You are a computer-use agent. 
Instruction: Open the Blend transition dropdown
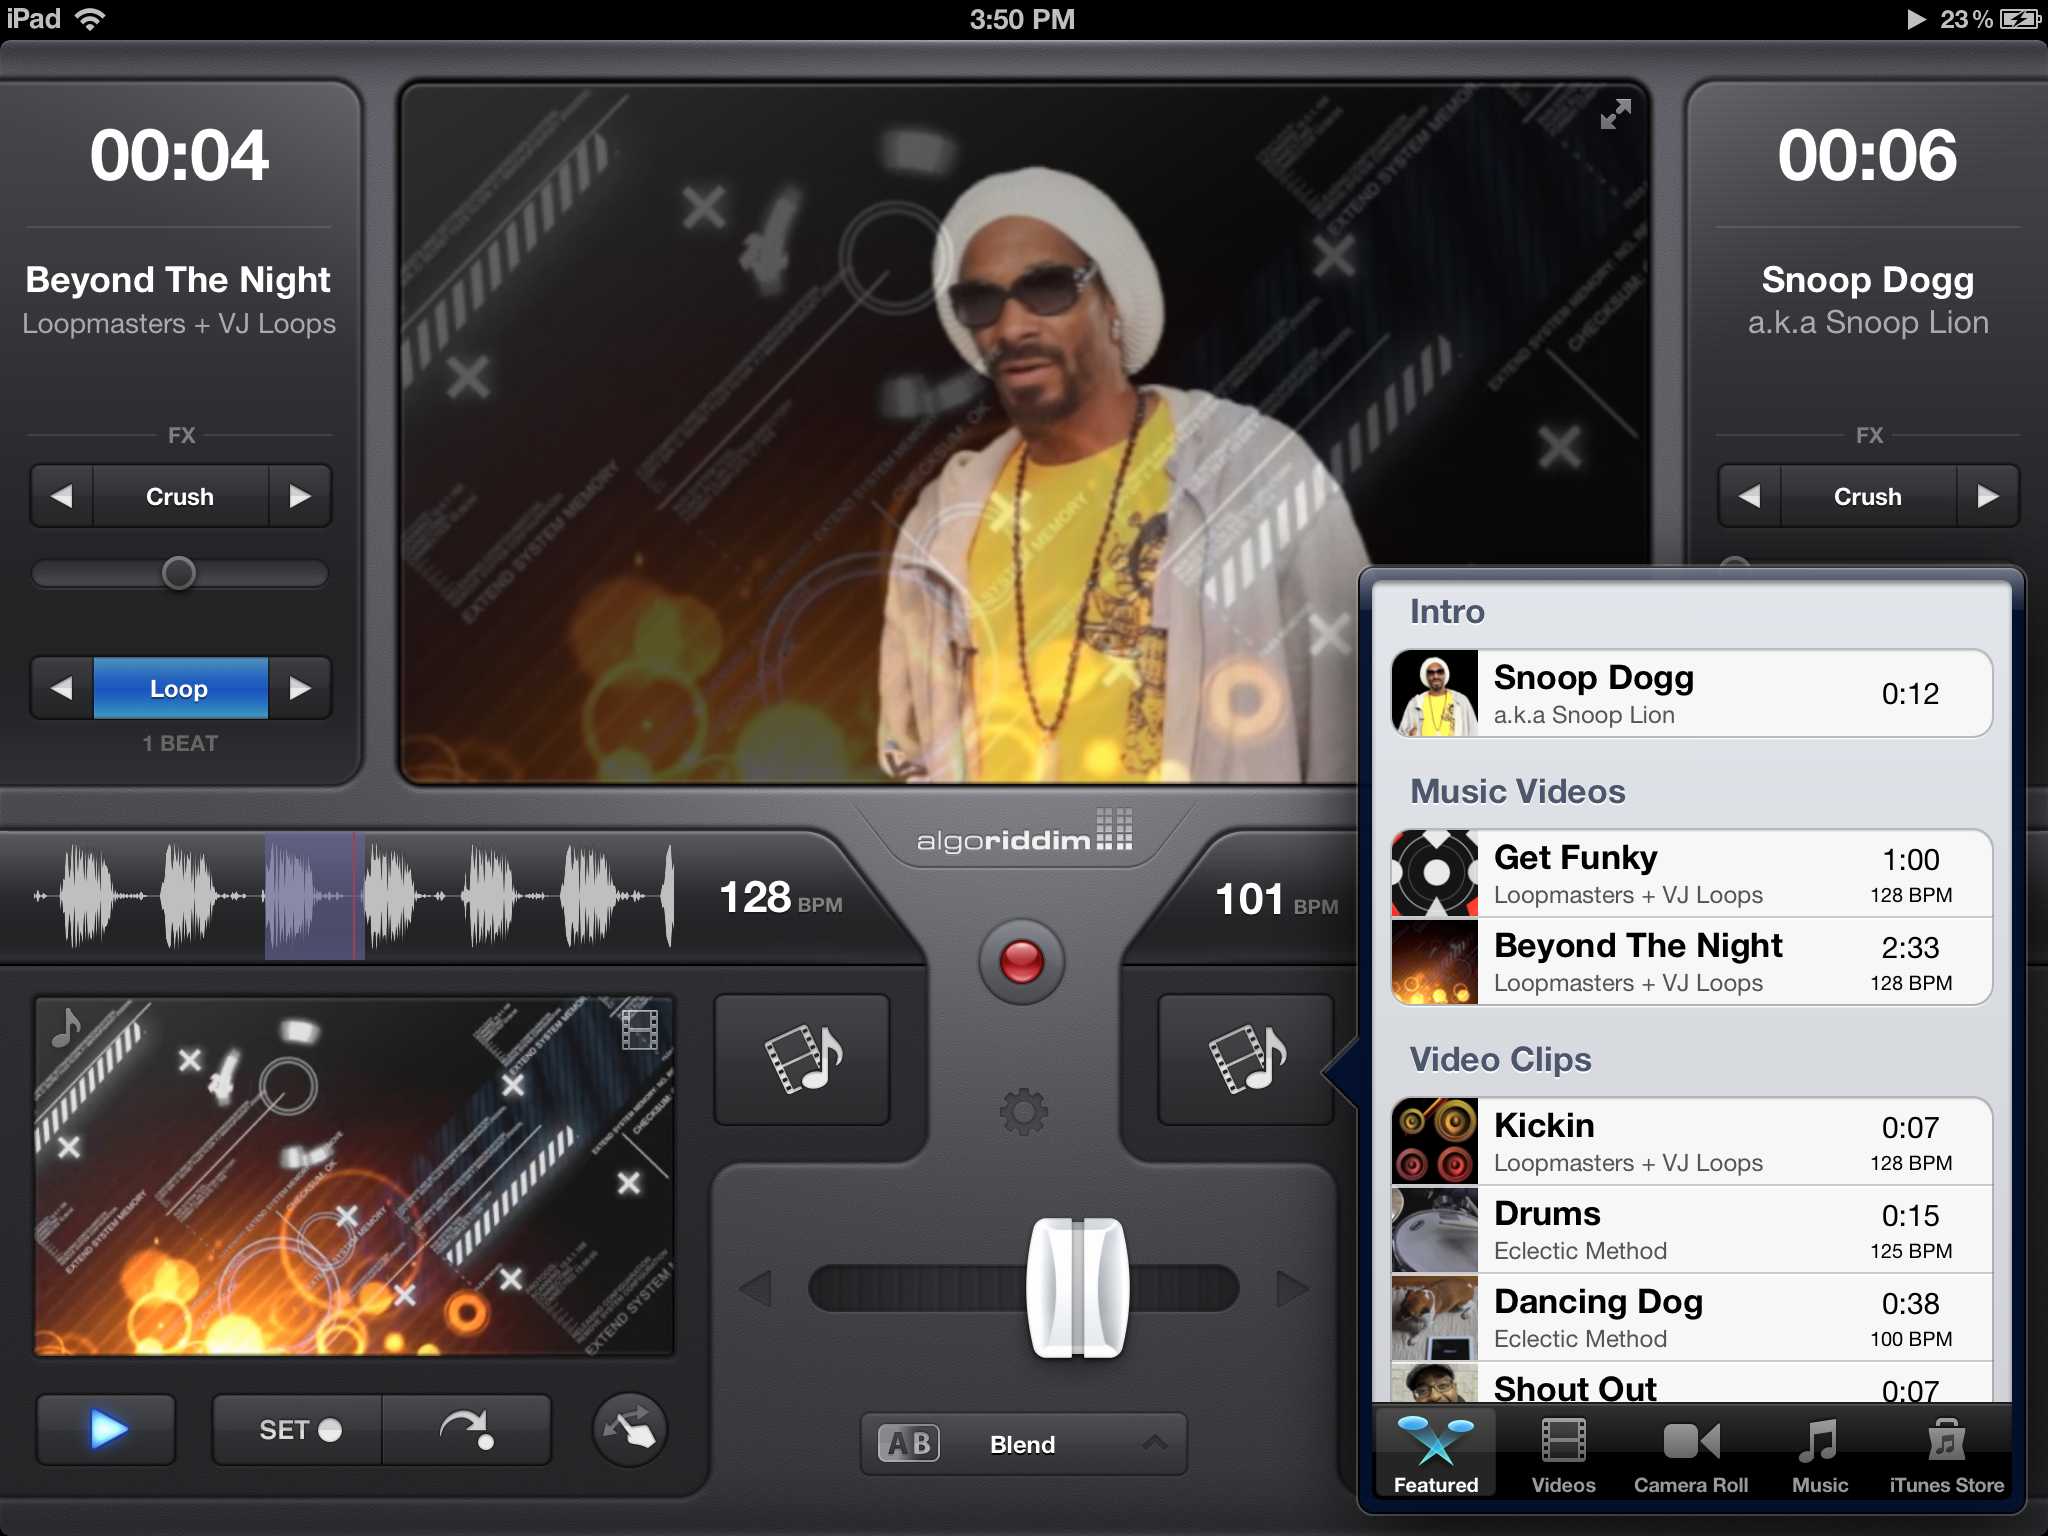tap(1023, 1444)
